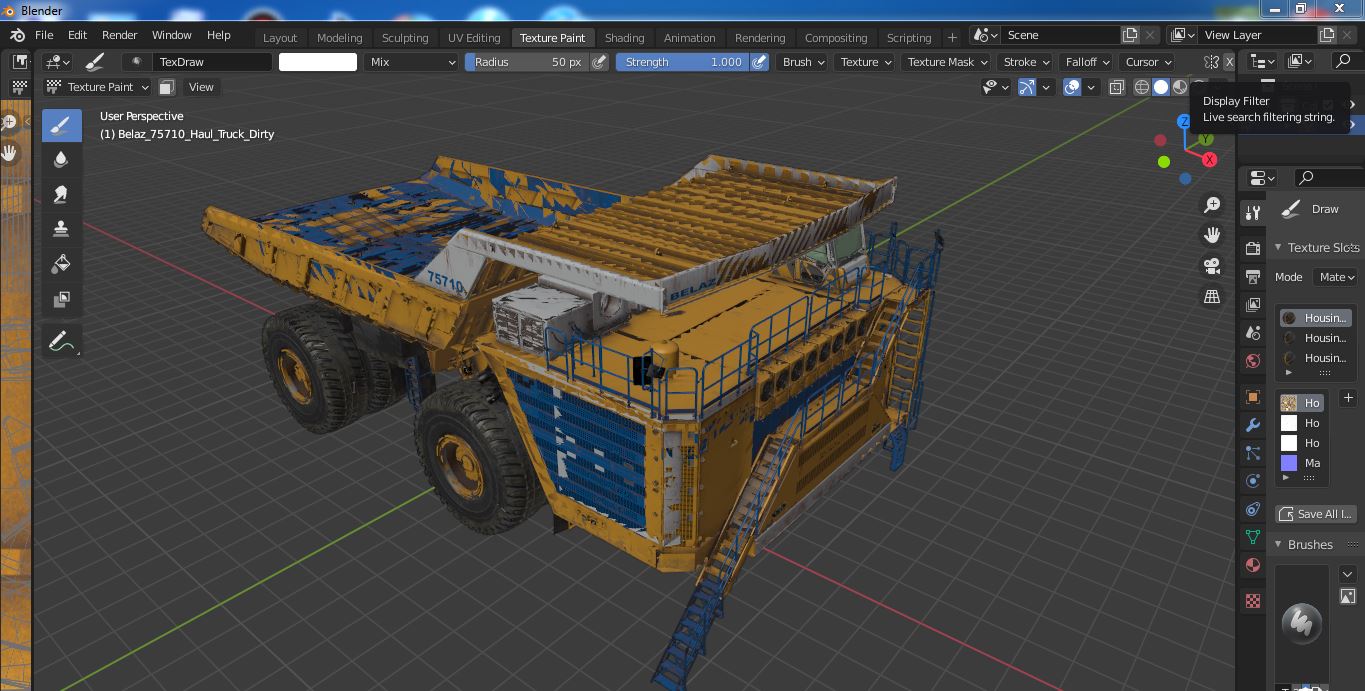Switch perspective/orthographic grid icon
Screen dimensions: 1365x691
1212,297
